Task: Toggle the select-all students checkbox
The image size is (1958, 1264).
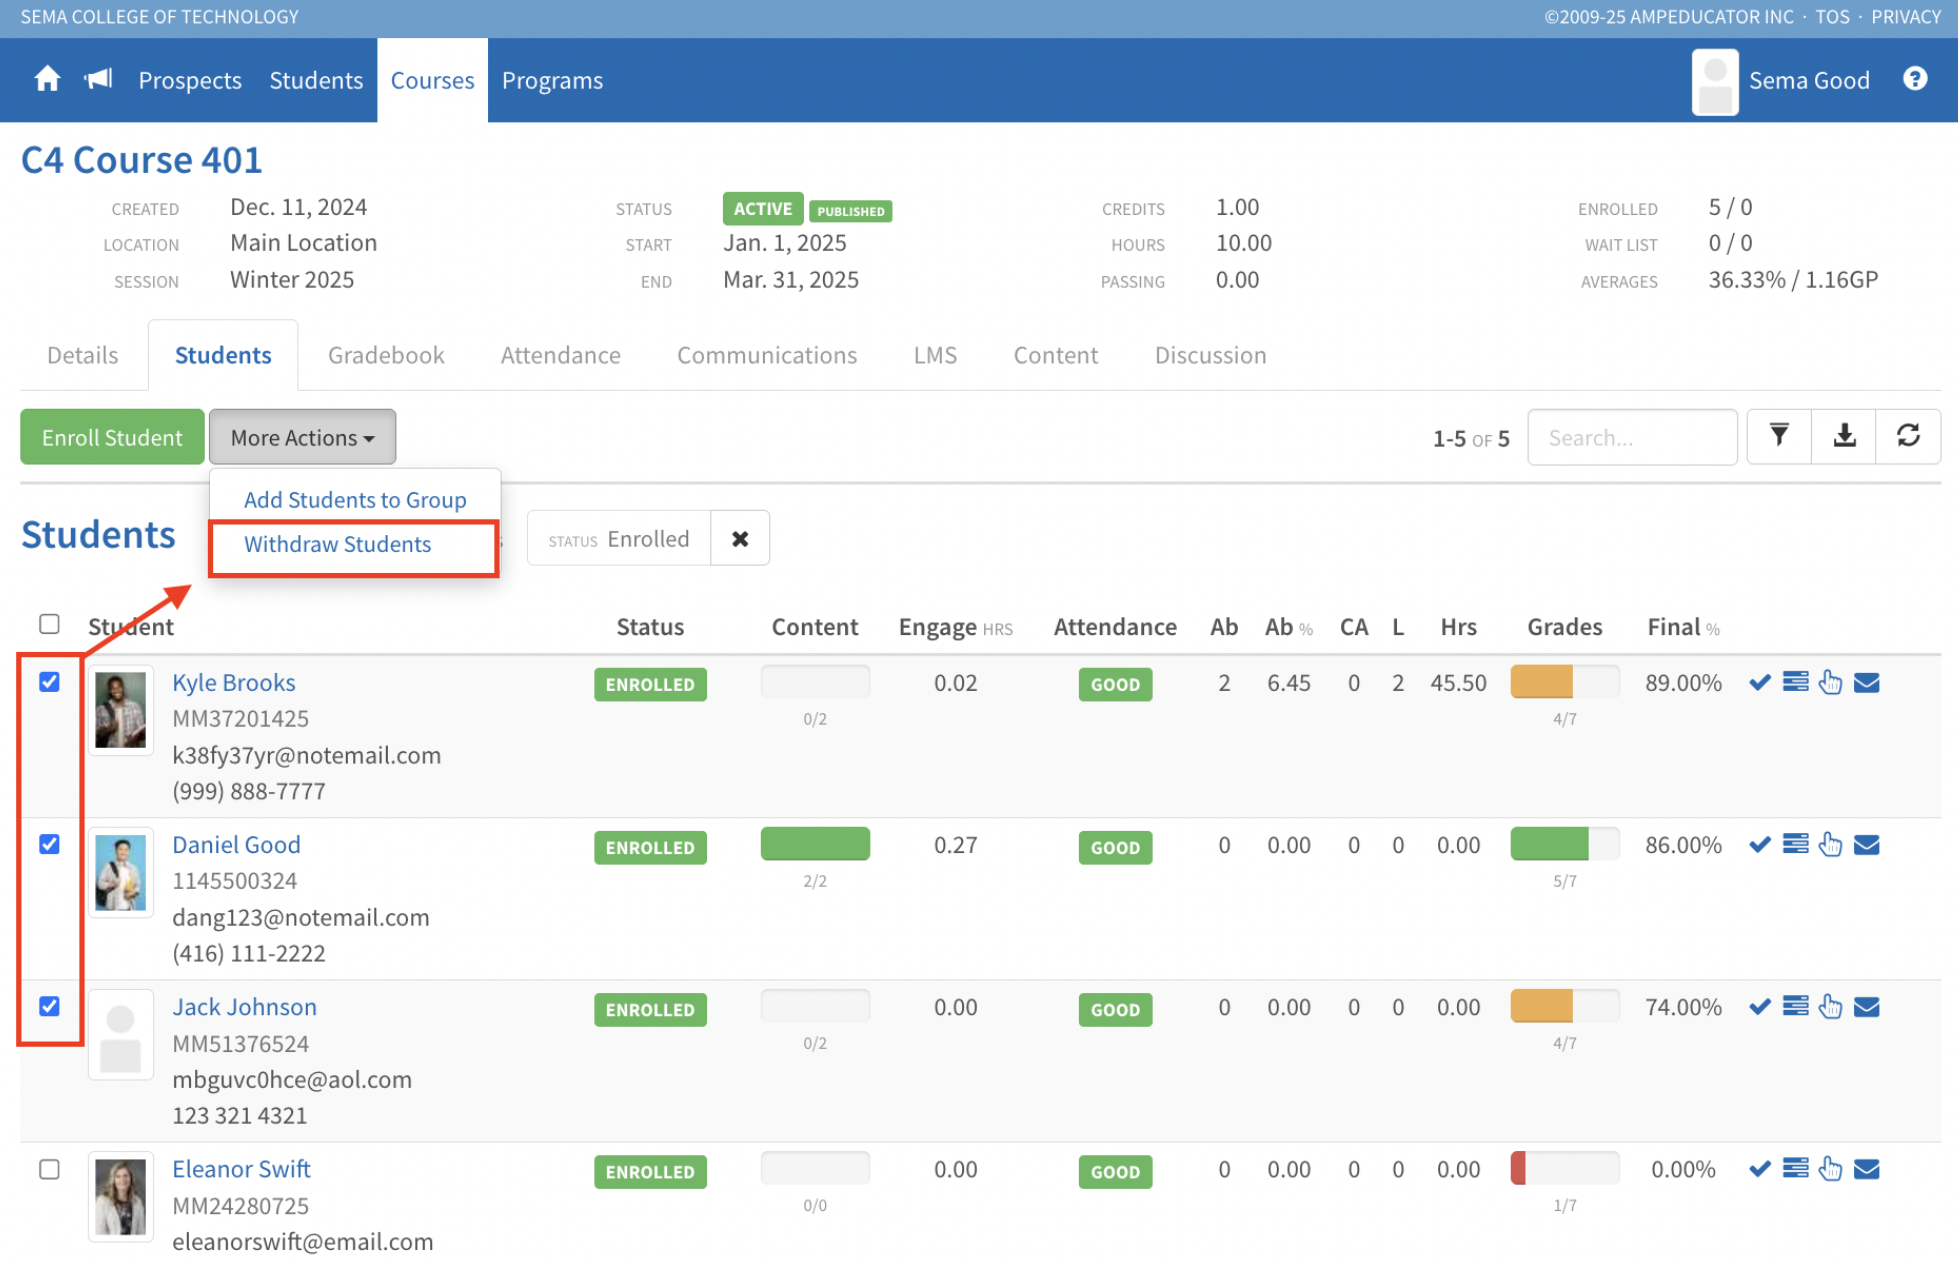Action: click(49, 625)
